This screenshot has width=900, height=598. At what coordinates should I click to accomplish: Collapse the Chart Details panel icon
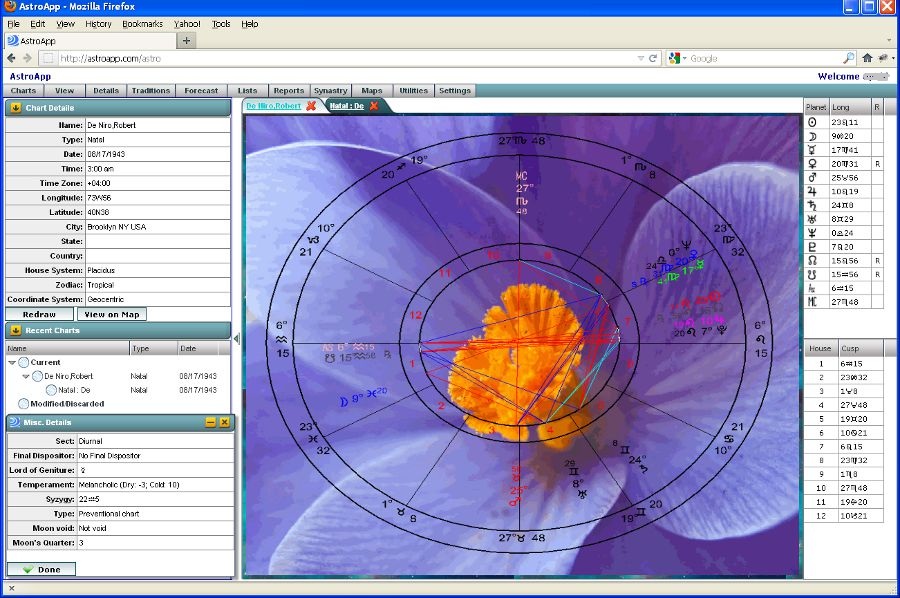pos(16,107)
